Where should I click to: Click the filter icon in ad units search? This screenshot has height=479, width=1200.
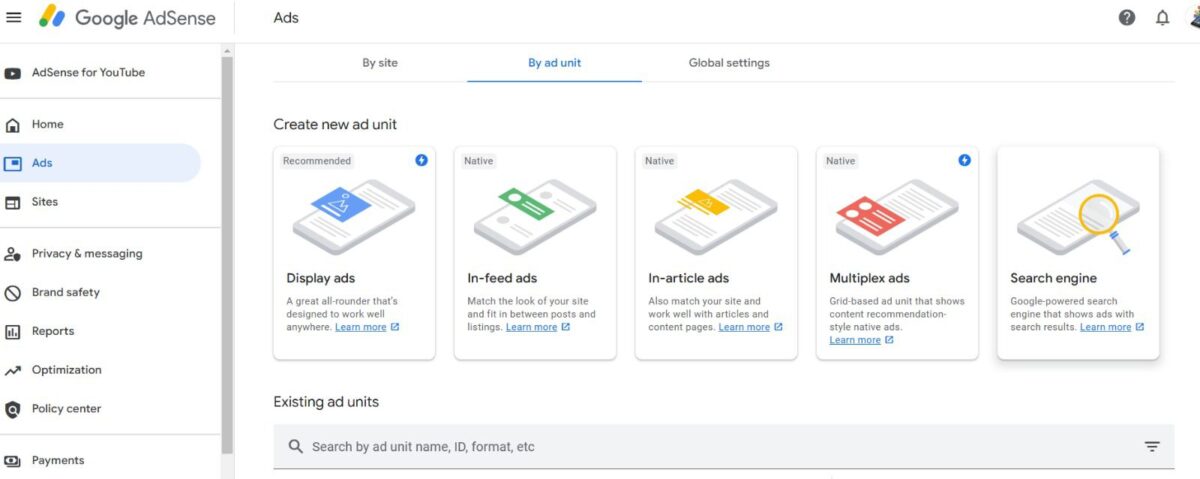1152,447
